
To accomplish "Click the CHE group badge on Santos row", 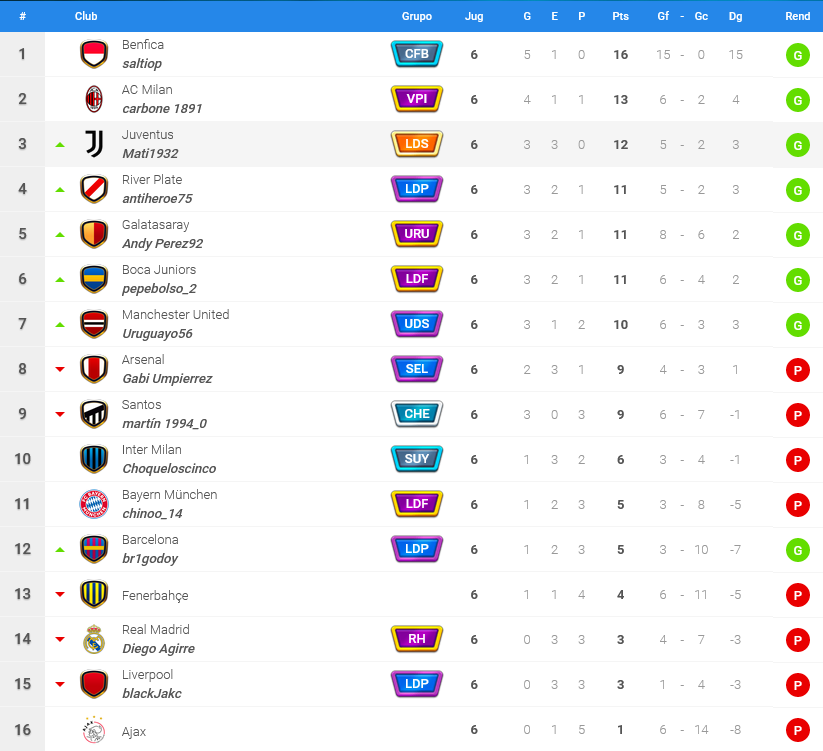I will (417, 414).
